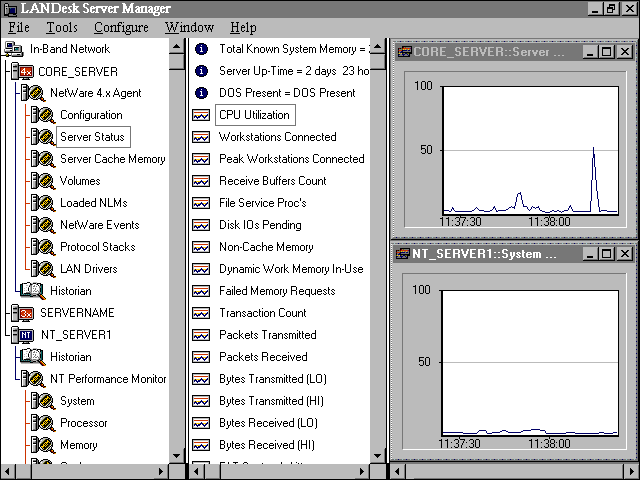The image size is (640, 480).
Task: Click the icon beside LAN Drivers
Action: click(x=43, y=269)
